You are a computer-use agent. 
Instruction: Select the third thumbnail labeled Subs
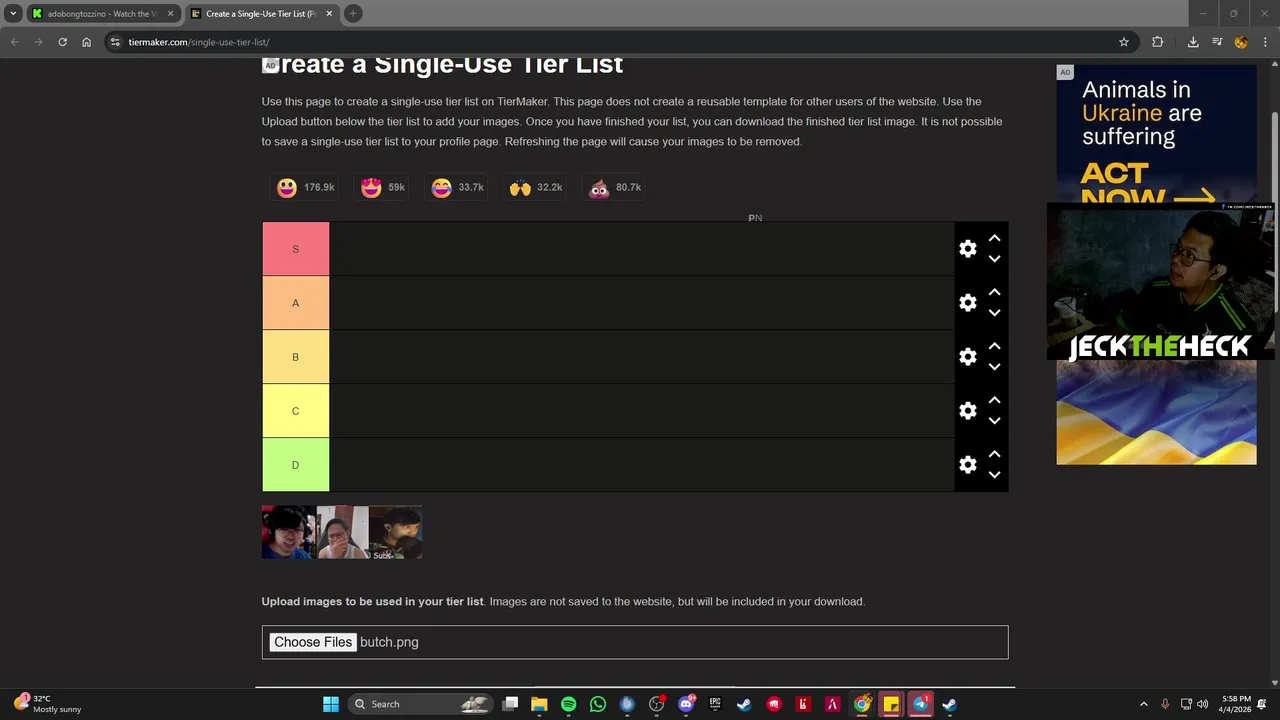tap(395, 532)
